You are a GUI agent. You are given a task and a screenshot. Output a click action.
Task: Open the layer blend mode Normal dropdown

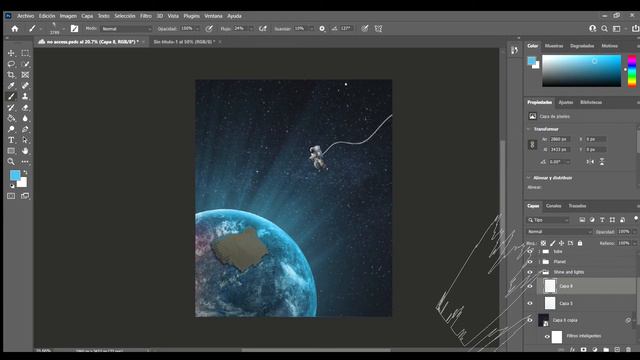tap(559, 232)
